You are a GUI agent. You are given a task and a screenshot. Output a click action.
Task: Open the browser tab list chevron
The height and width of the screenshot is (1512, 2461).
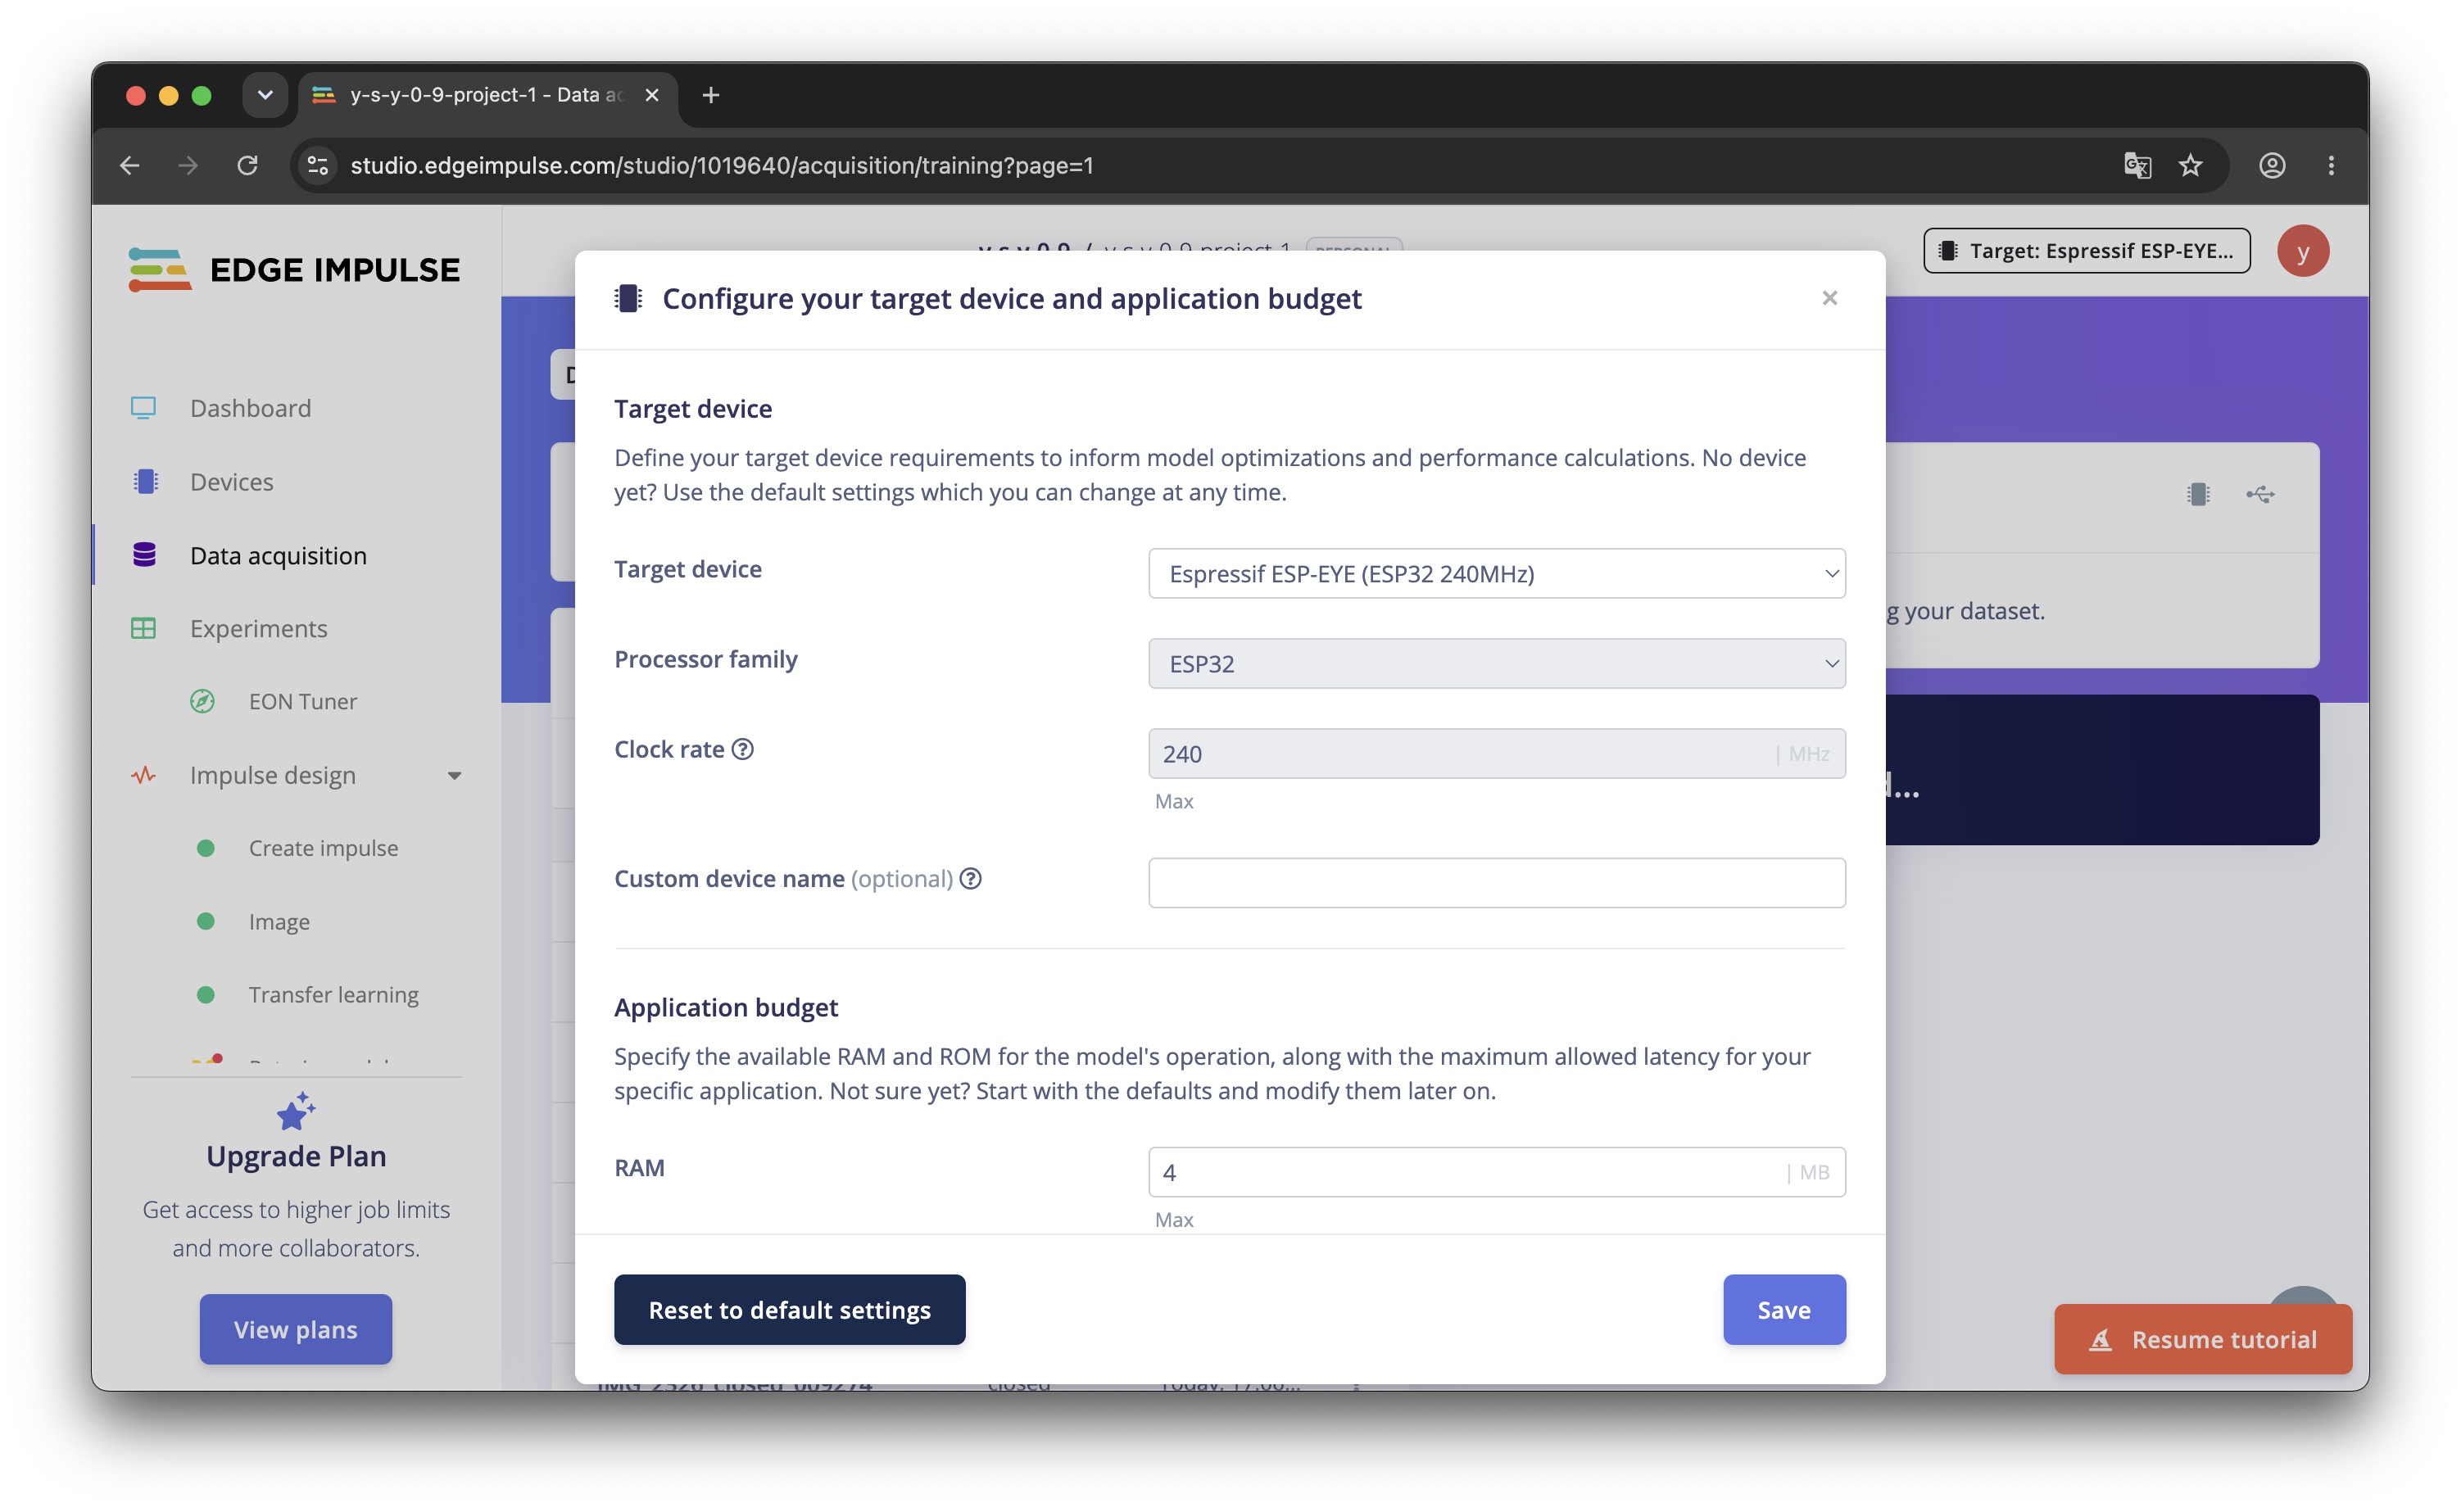click(x=265, y=95)
